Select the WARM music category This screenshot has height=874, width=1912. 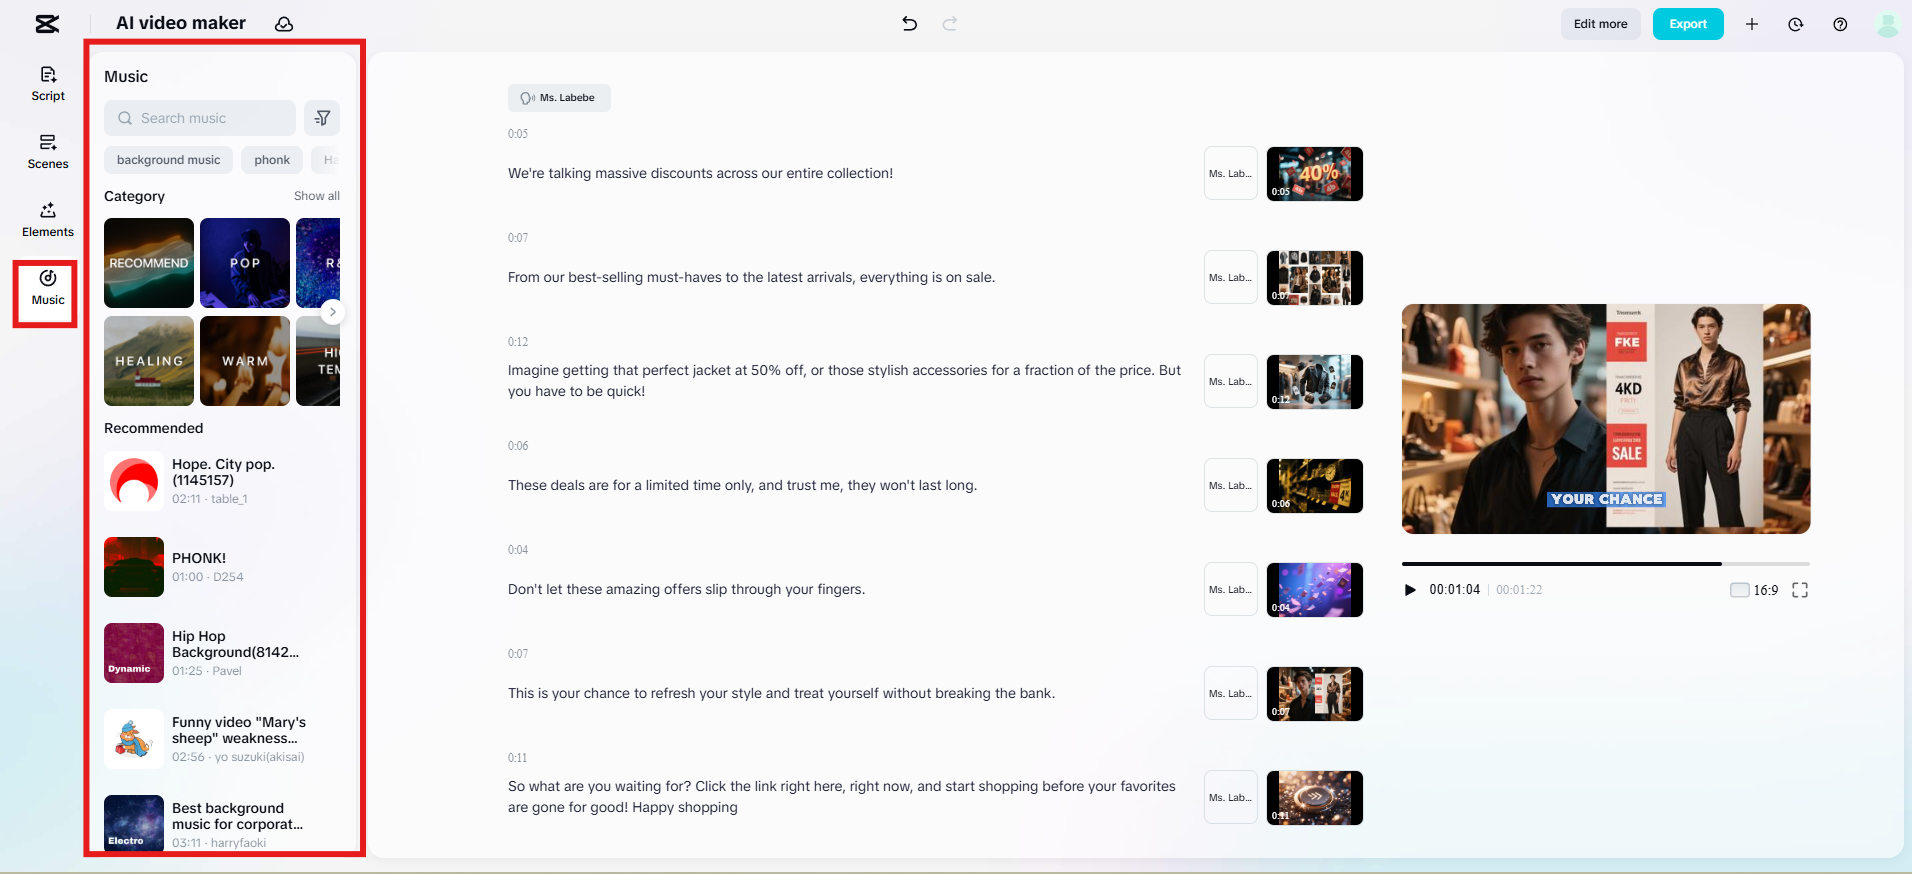pyautogui.click(x=245, y=361)
